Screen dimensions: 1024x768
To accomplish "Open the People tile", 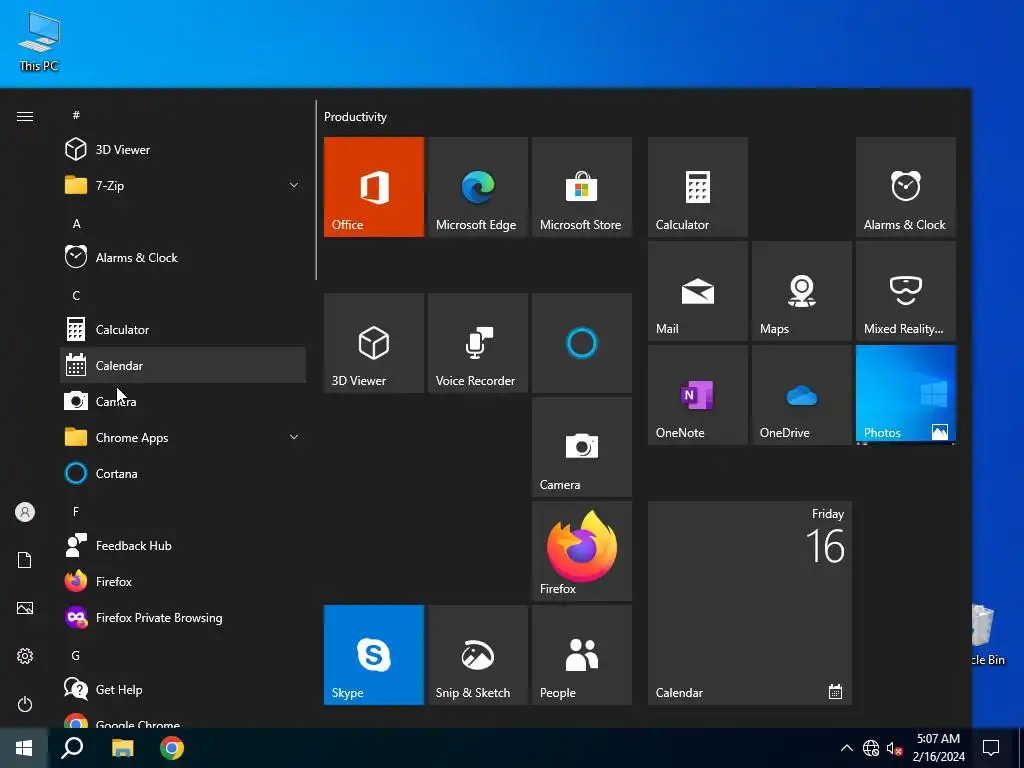I will 582,655.
